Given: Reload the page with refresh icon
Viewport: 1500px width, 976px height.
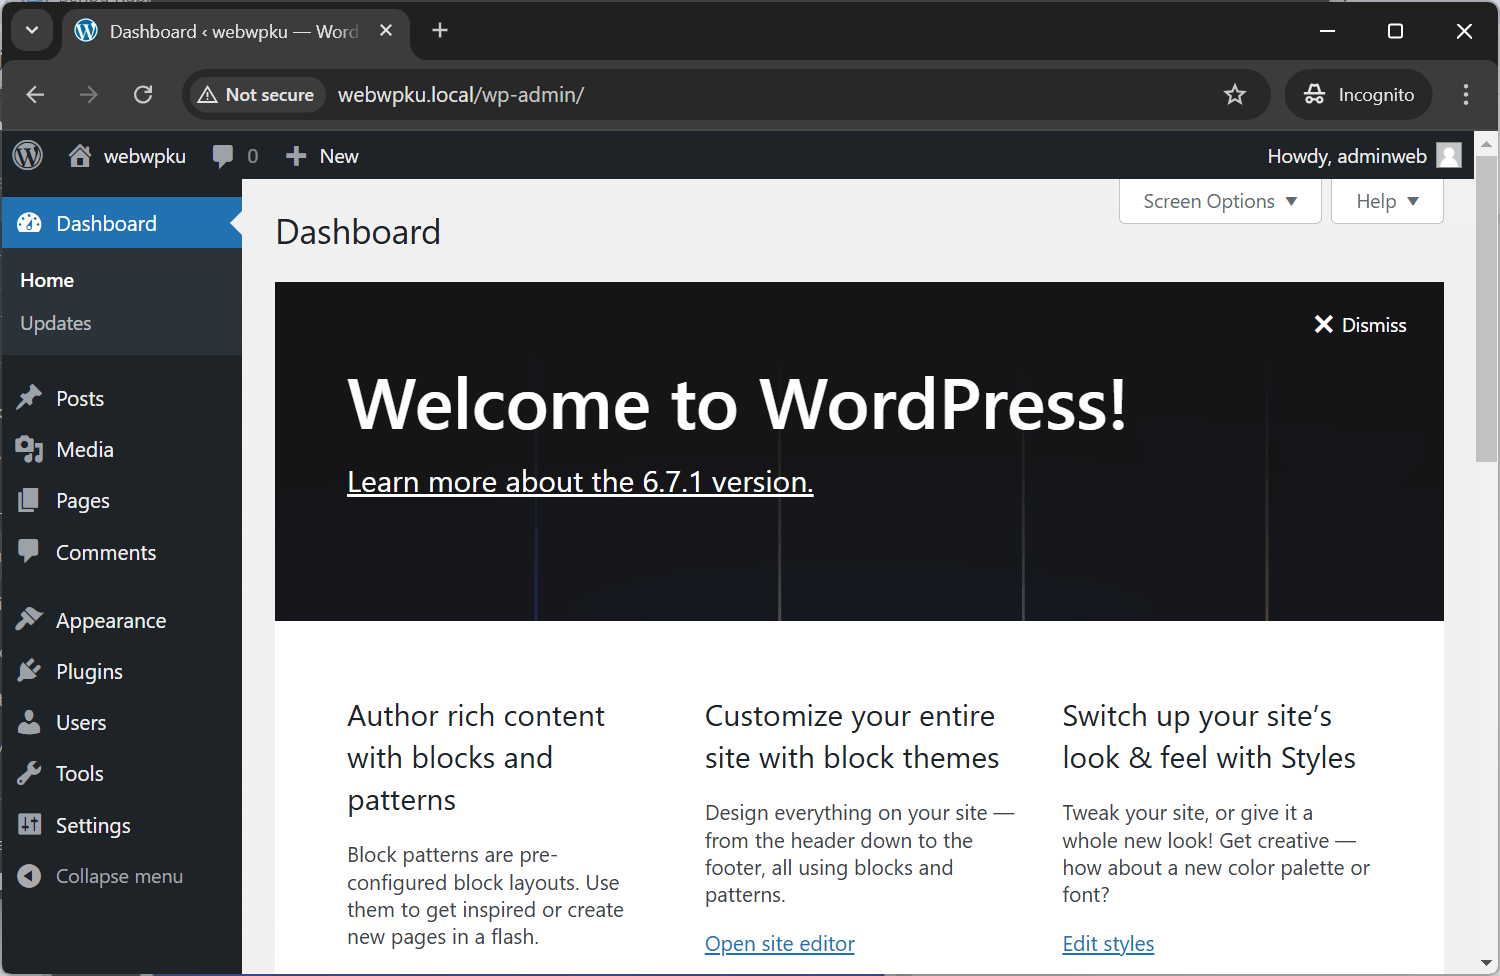Looking at the screenshot, I should (x=143, y=95).
